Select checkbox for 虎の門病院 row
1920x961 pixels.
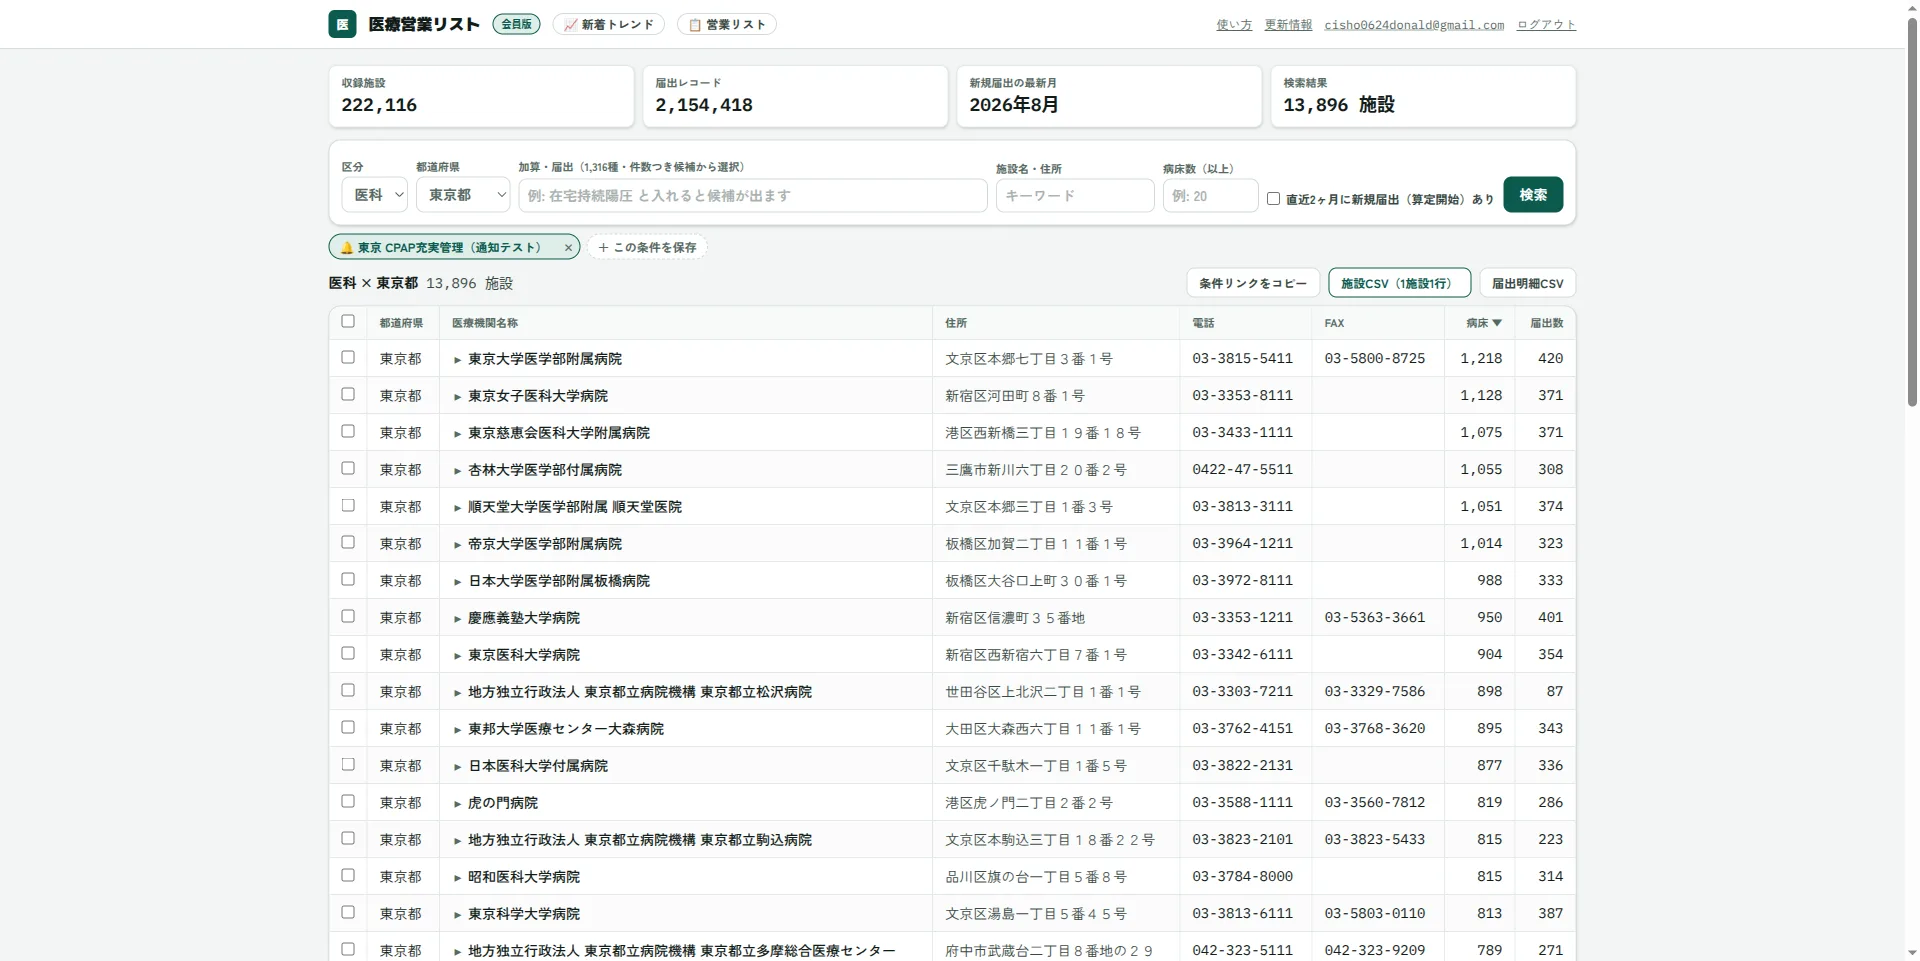click(348, 801)
